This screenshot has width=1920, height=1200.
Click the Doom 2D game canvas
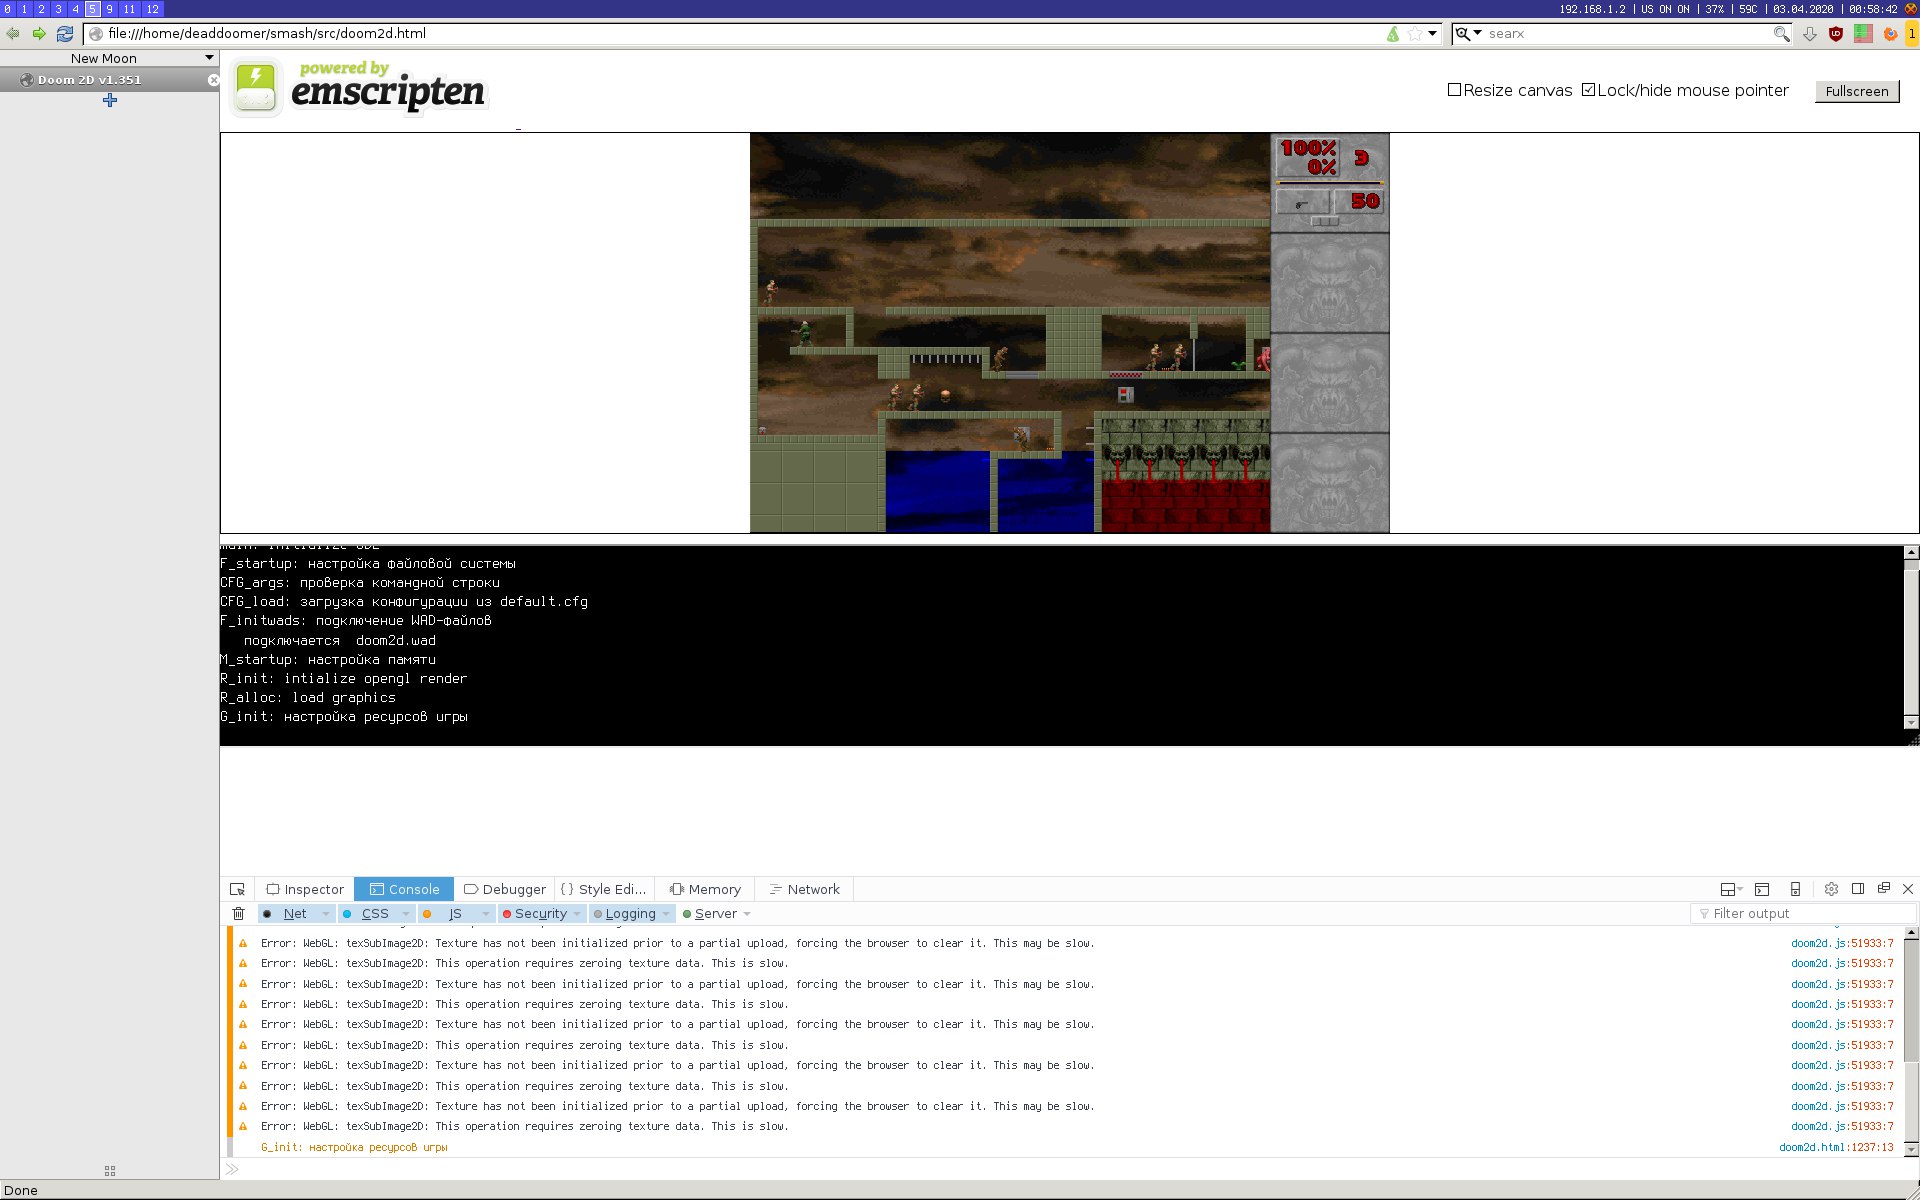click(x=1069, y=333)
